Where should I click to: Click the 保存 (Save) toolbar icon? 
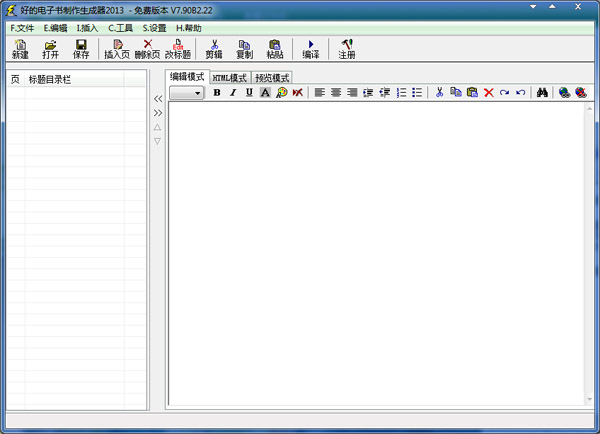point(81,49)
